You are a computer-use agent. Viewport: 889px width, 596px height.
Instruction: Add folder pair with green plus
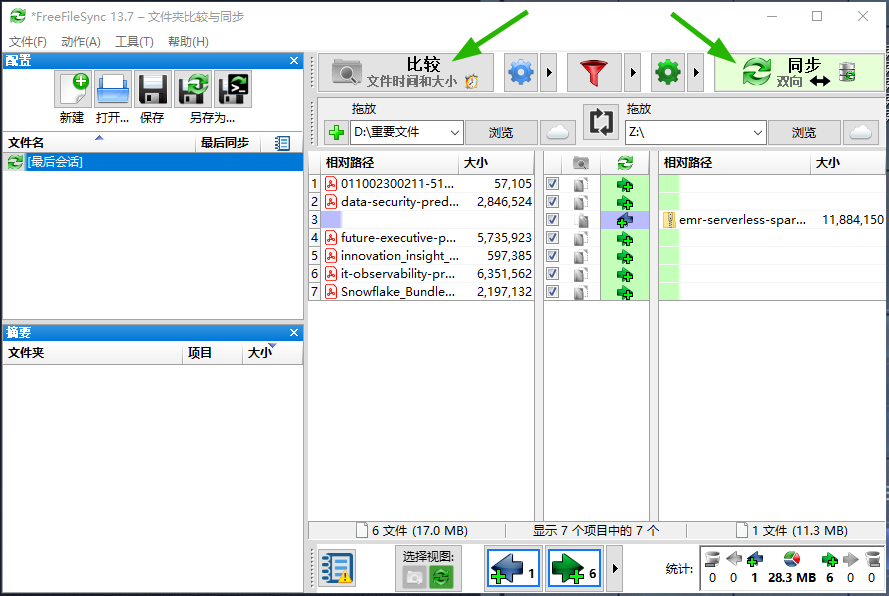336,133
